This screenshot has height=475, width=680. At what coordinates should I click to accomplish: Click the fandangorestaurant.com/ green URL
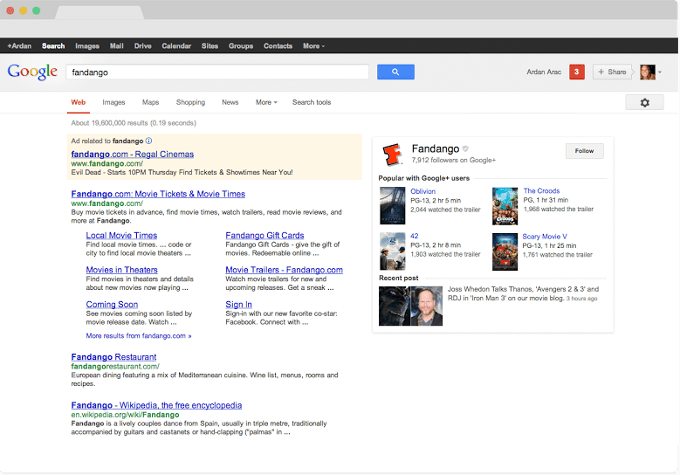[x=115, y=366]
